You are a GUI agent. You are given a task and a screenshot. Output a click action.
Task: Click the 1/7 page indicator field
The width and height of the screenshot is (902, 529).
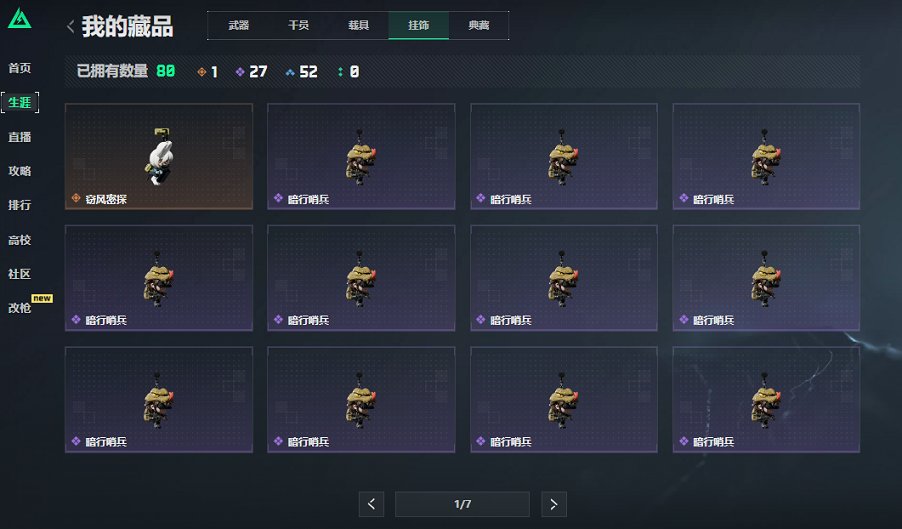(x=462, y=504)
